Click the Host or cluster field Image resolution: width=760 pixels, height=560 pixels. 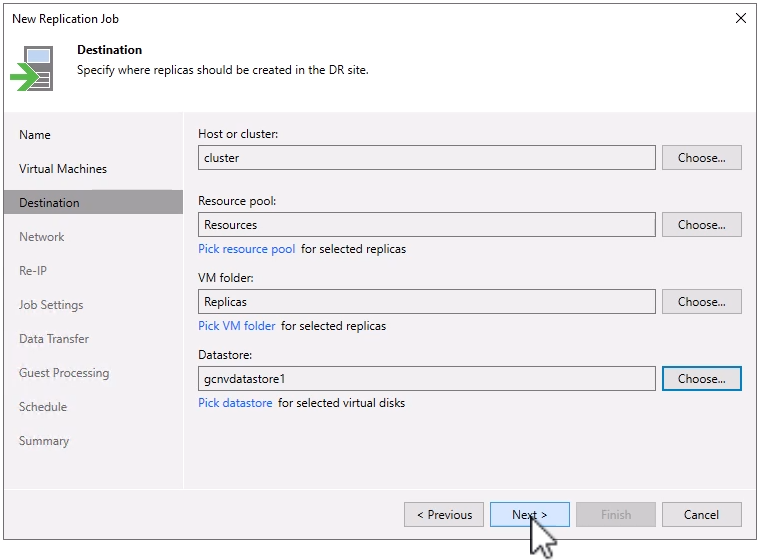[427, 158]
